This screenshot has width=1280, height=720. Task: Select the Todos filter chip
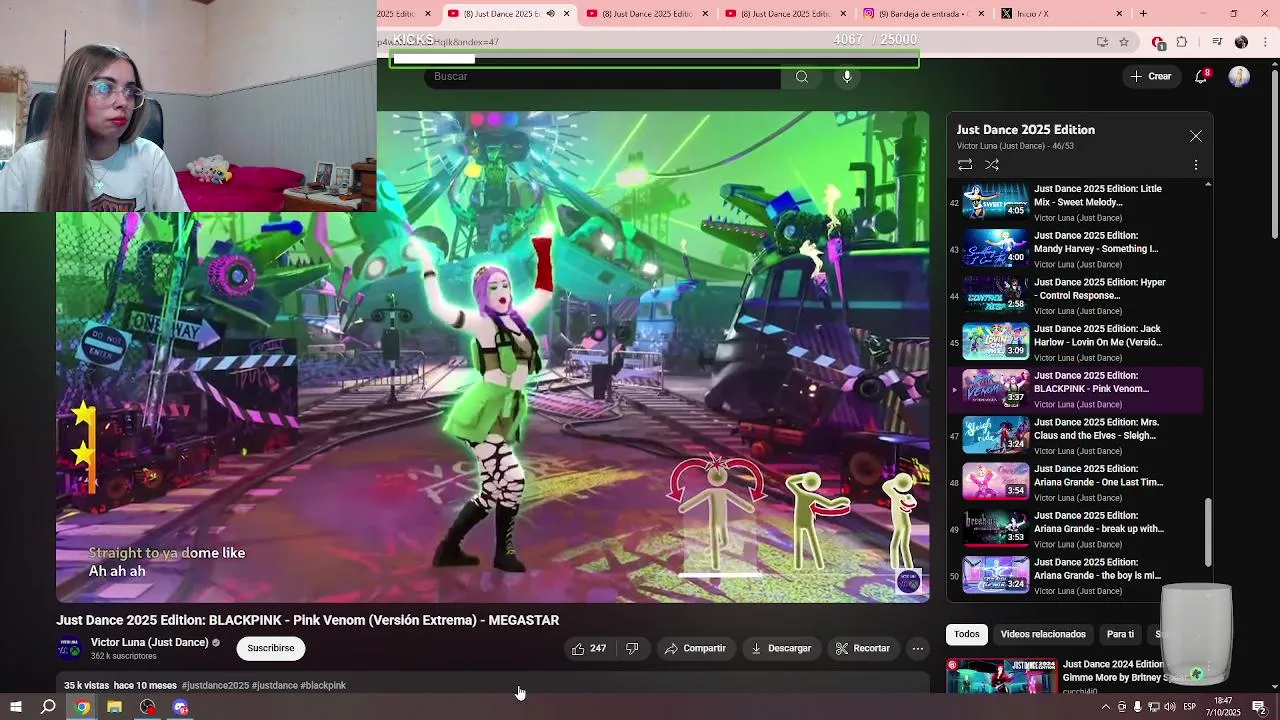point(967,634)
